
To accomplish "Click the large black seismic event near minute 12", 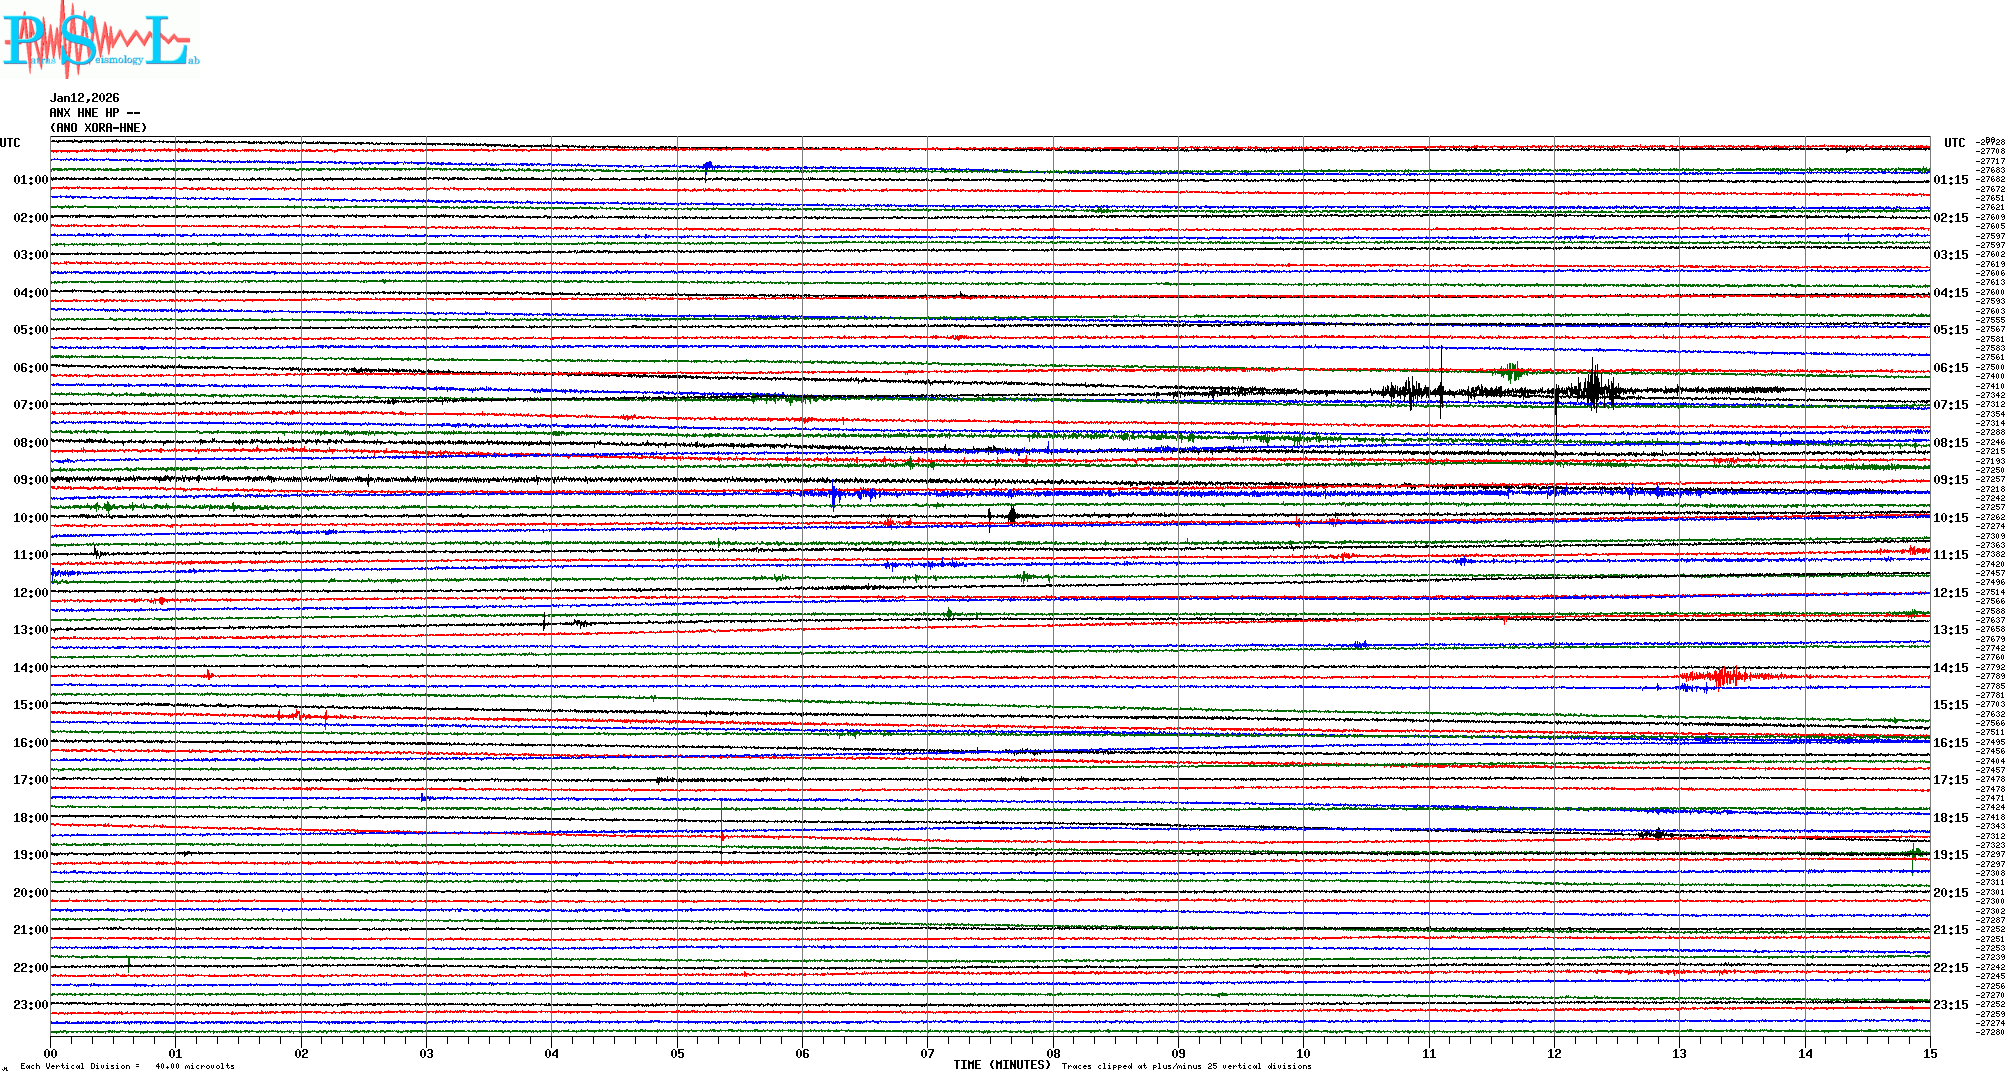I will tap(1593, 389).
